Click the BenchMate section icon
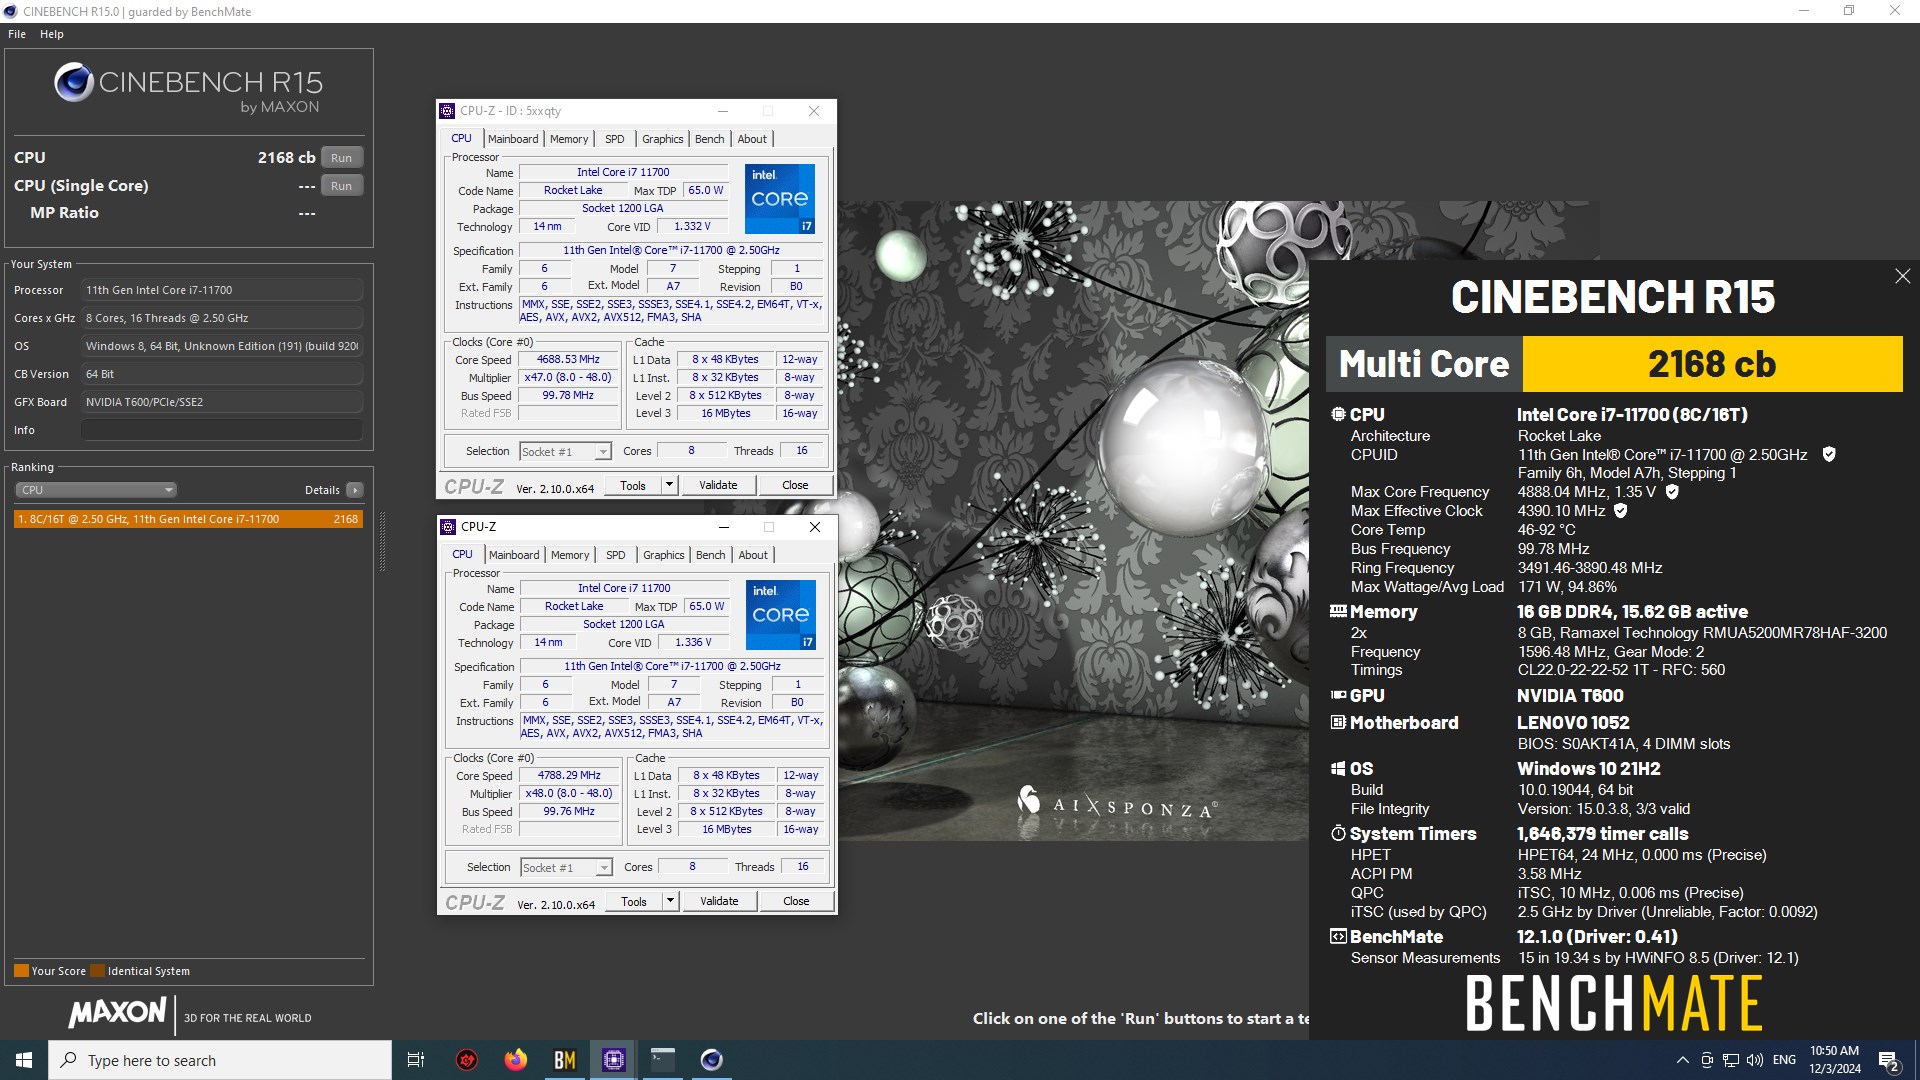The image size is (1920, 1080). [x=1338, y=936]
